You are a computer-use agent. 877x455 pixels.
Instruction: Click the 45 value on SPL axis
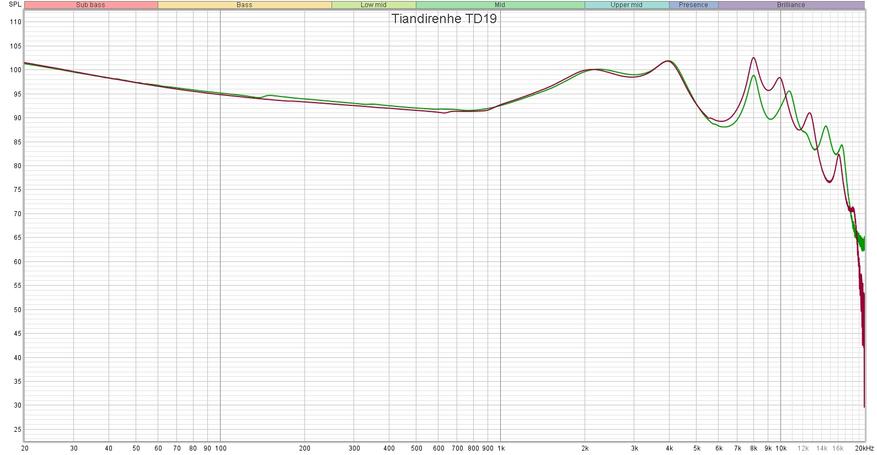coord(17,334)
